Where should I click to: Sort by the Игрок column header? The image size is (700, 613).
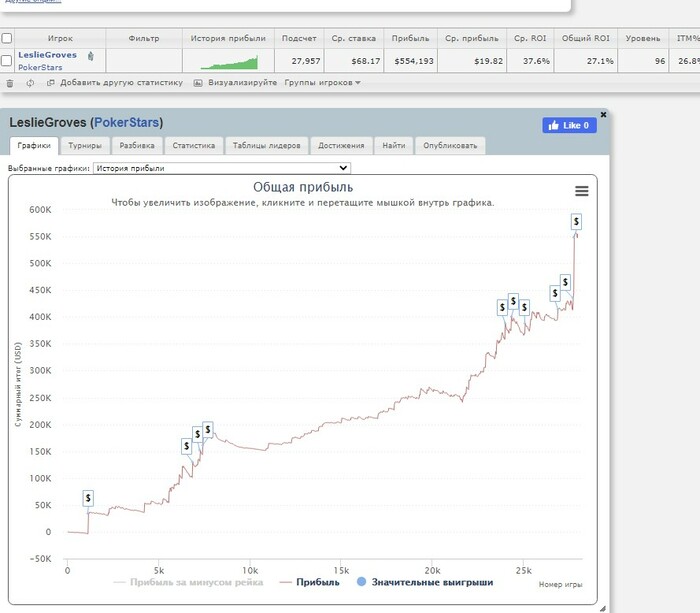(60, 38)
